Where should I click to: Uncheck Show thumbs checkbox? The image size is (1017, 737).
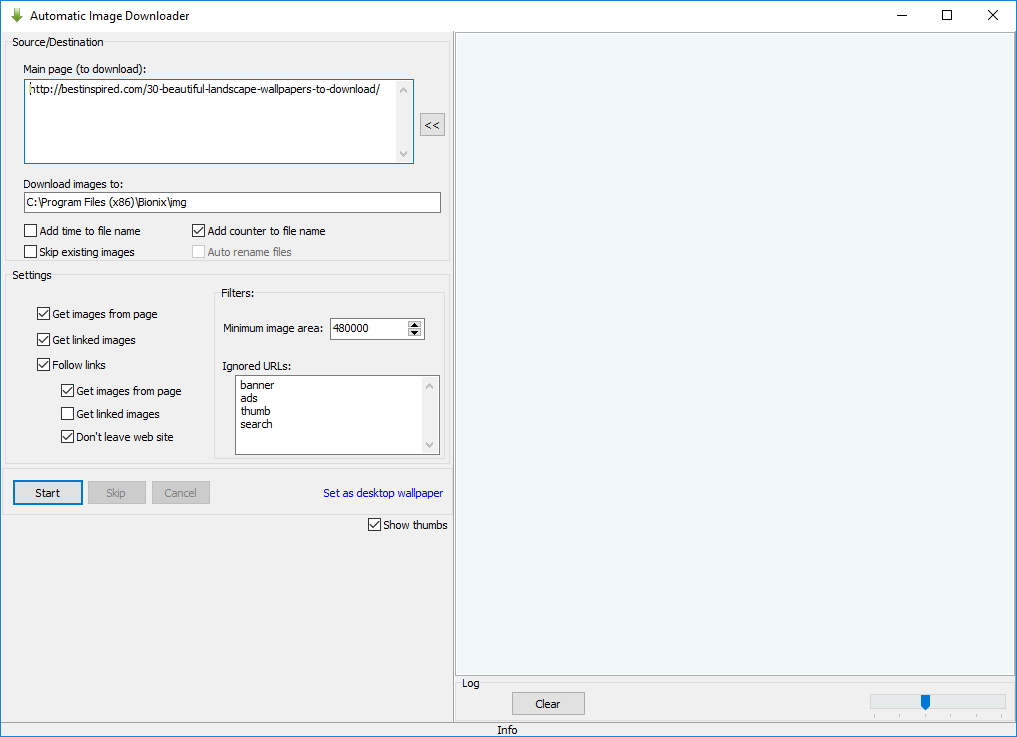(x=375, y=525)
